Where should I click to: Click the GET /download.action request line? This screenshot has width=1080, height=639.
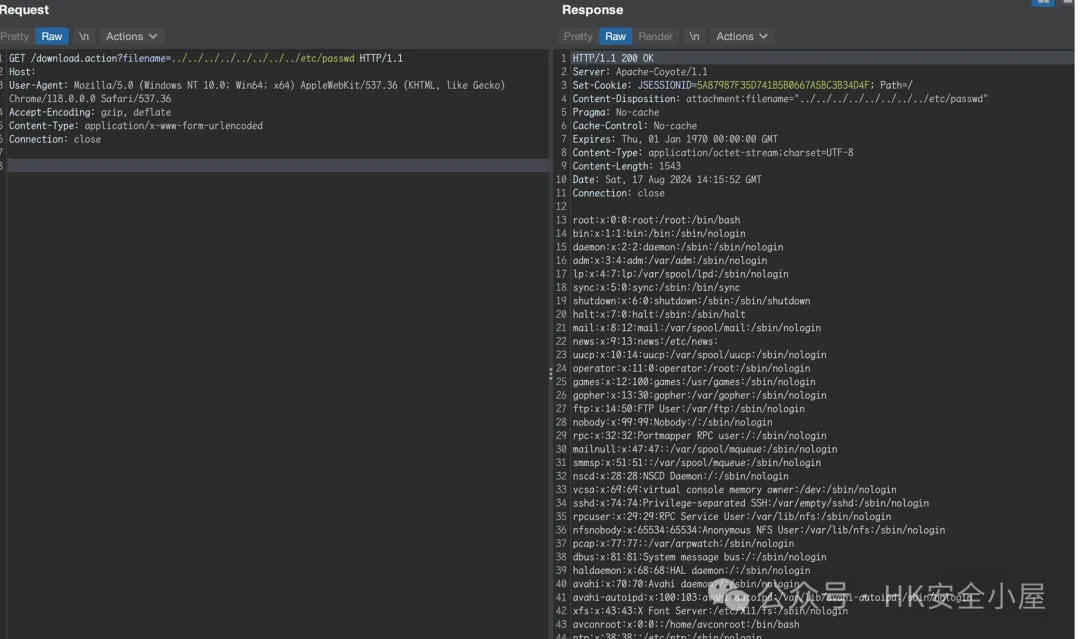206,59
